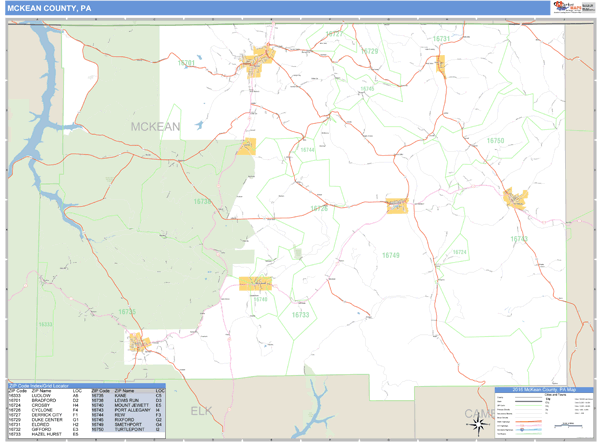Click ZIP label 16733 on the map
This screenshot has width=600, height=442.
tap(300, 315)
